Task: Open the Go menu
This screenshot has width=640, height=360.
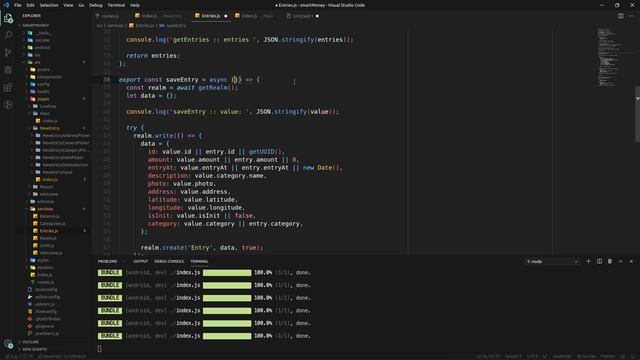Action: click(x=81, y=5)
